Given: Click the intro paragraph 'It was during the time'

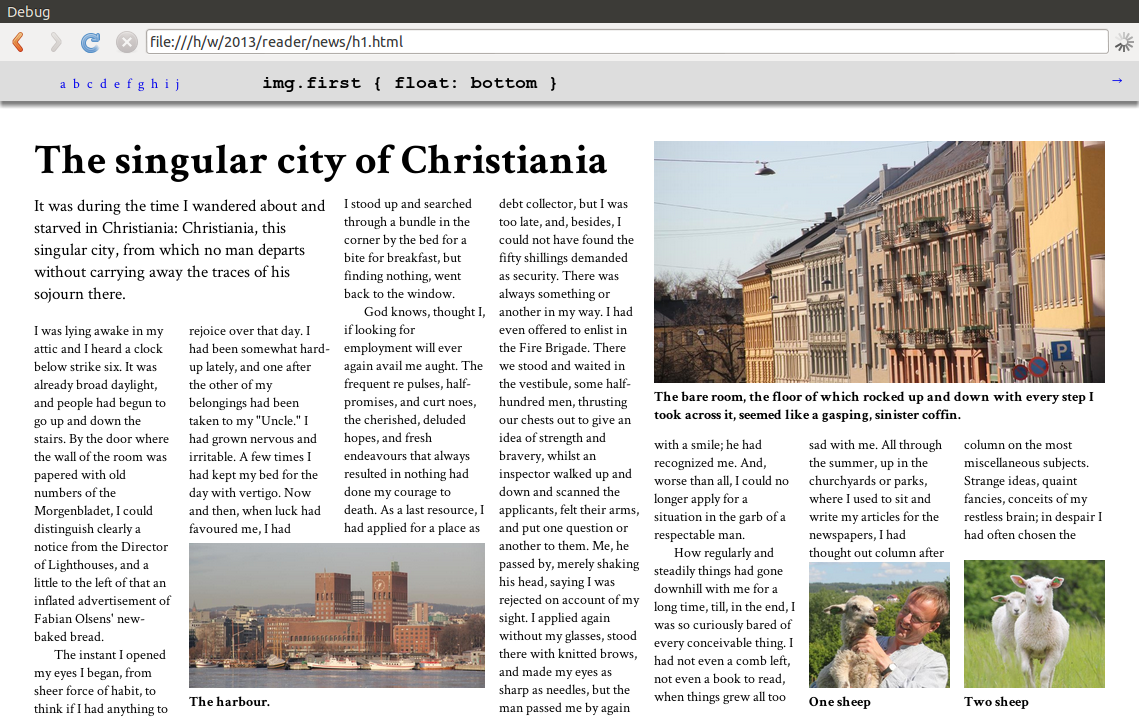Looking at the screenshot, I should 179,250.
